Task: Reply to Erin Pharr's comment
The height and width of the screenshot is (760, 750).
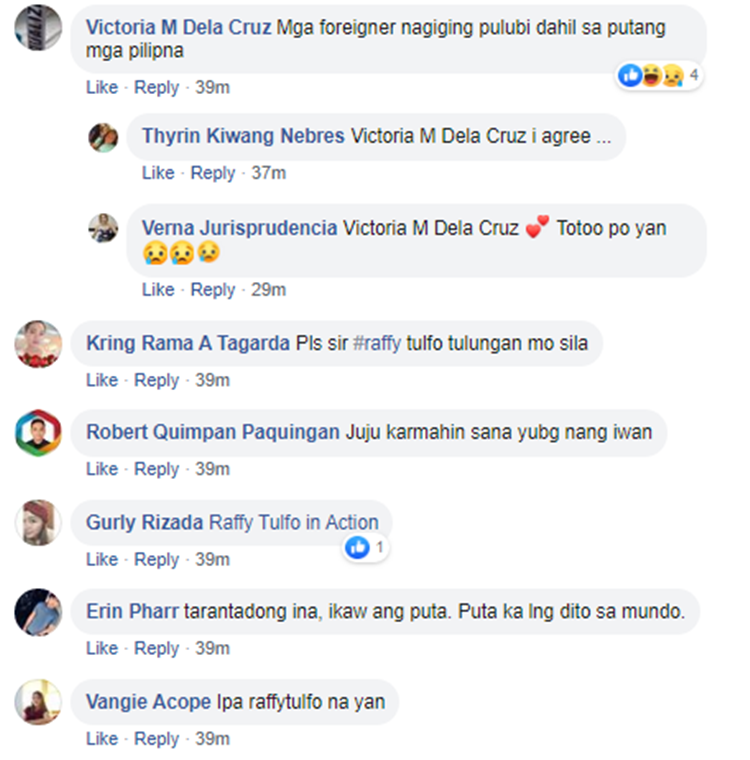Action: (x=156, y=648)
